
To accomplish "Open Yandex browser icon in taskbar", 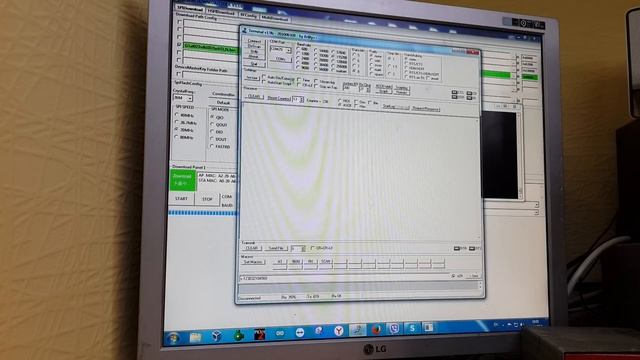I will pyautogui.click(x=338, y=331).
